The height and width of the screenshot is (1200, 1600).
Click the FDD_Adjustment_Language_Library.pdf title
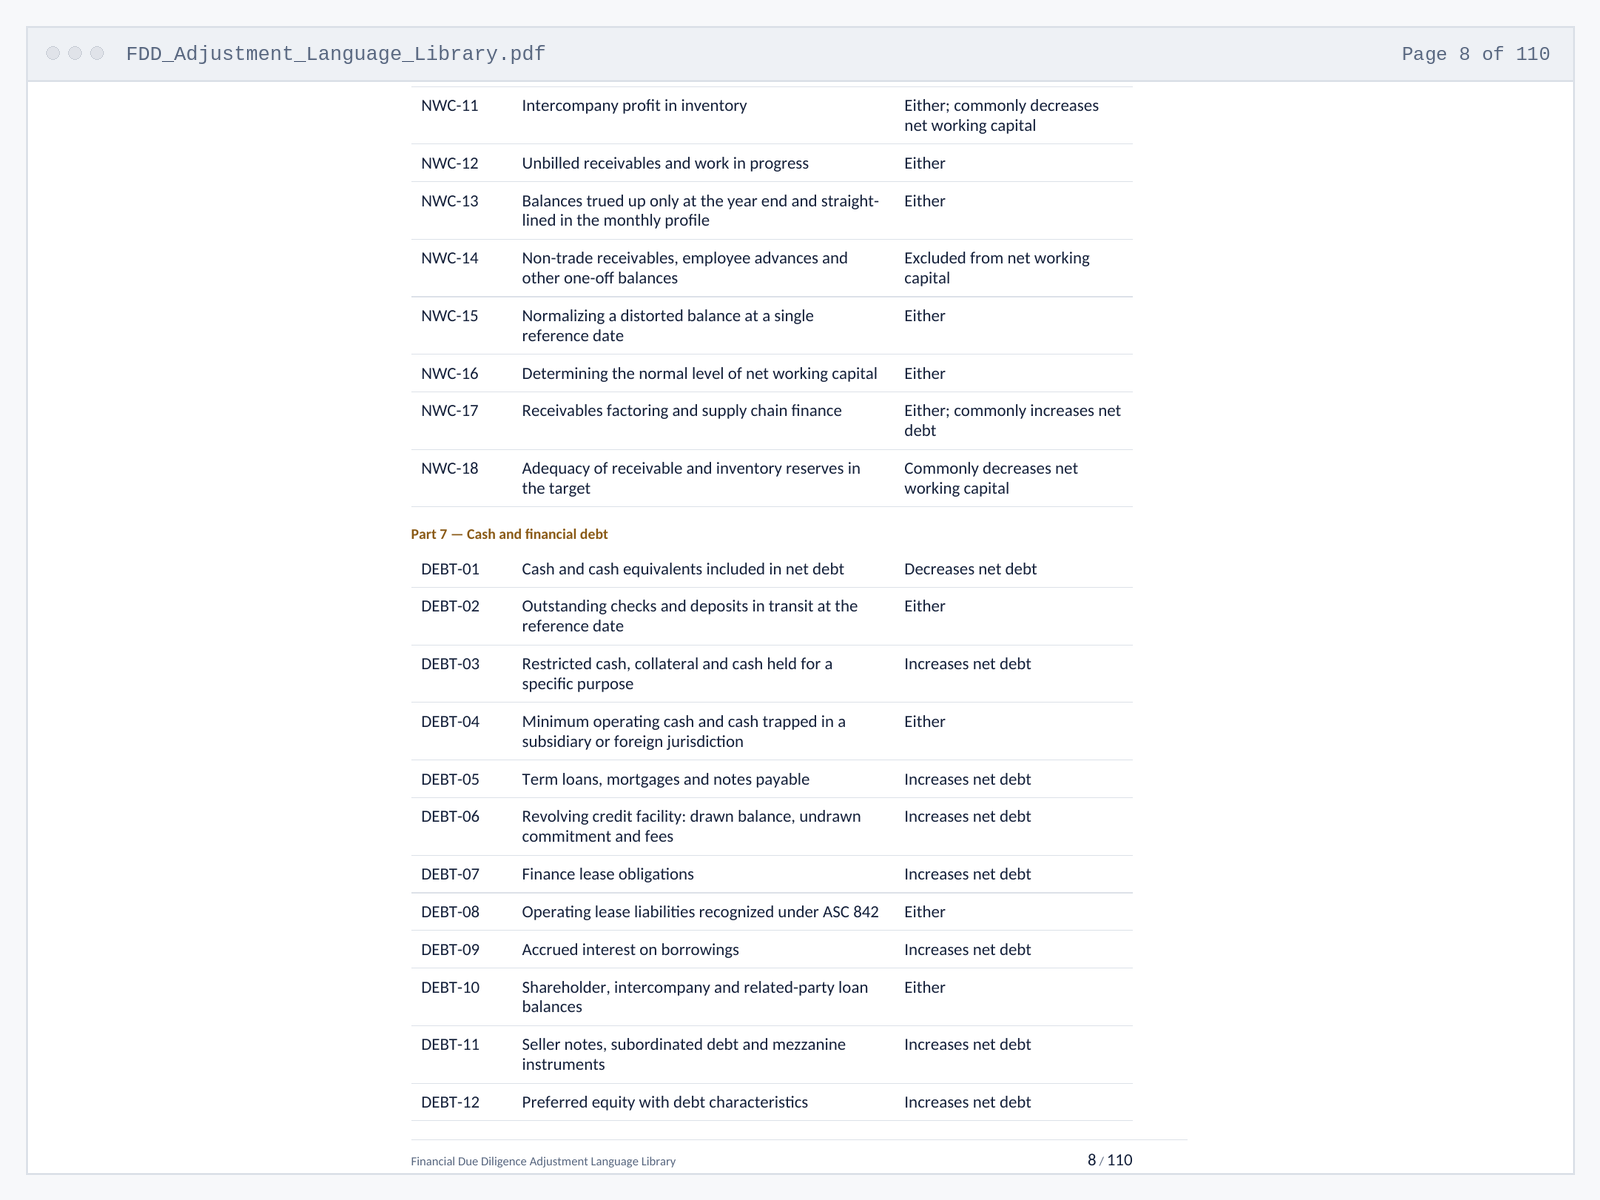336,54
